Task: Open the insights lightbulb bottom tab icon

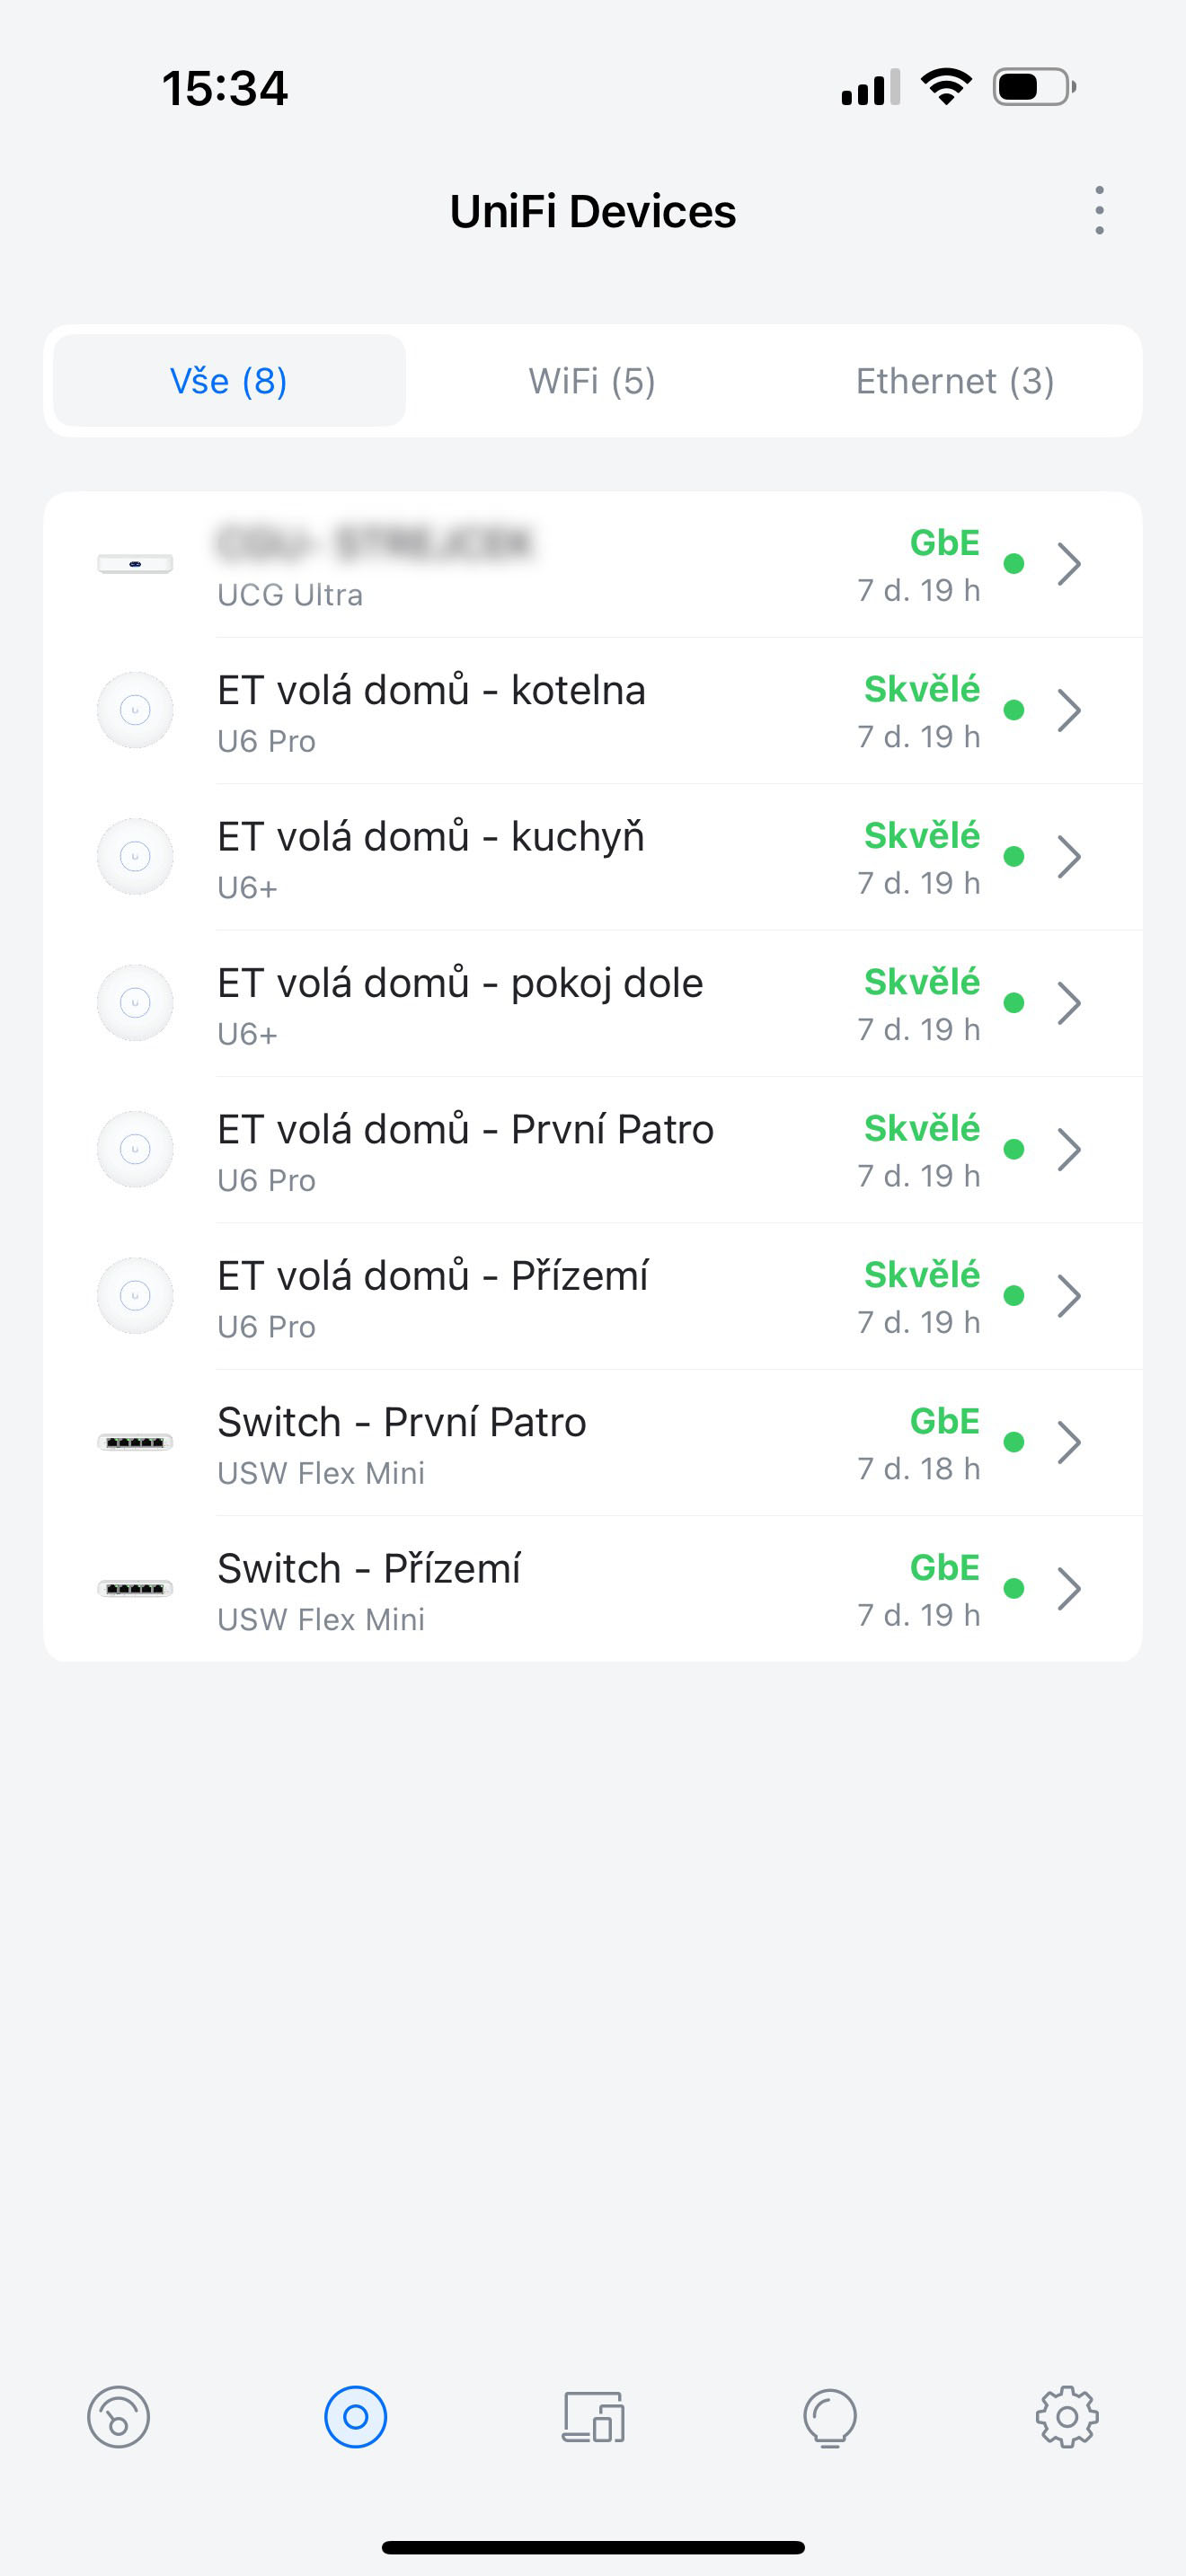Action: point(830,2417)
